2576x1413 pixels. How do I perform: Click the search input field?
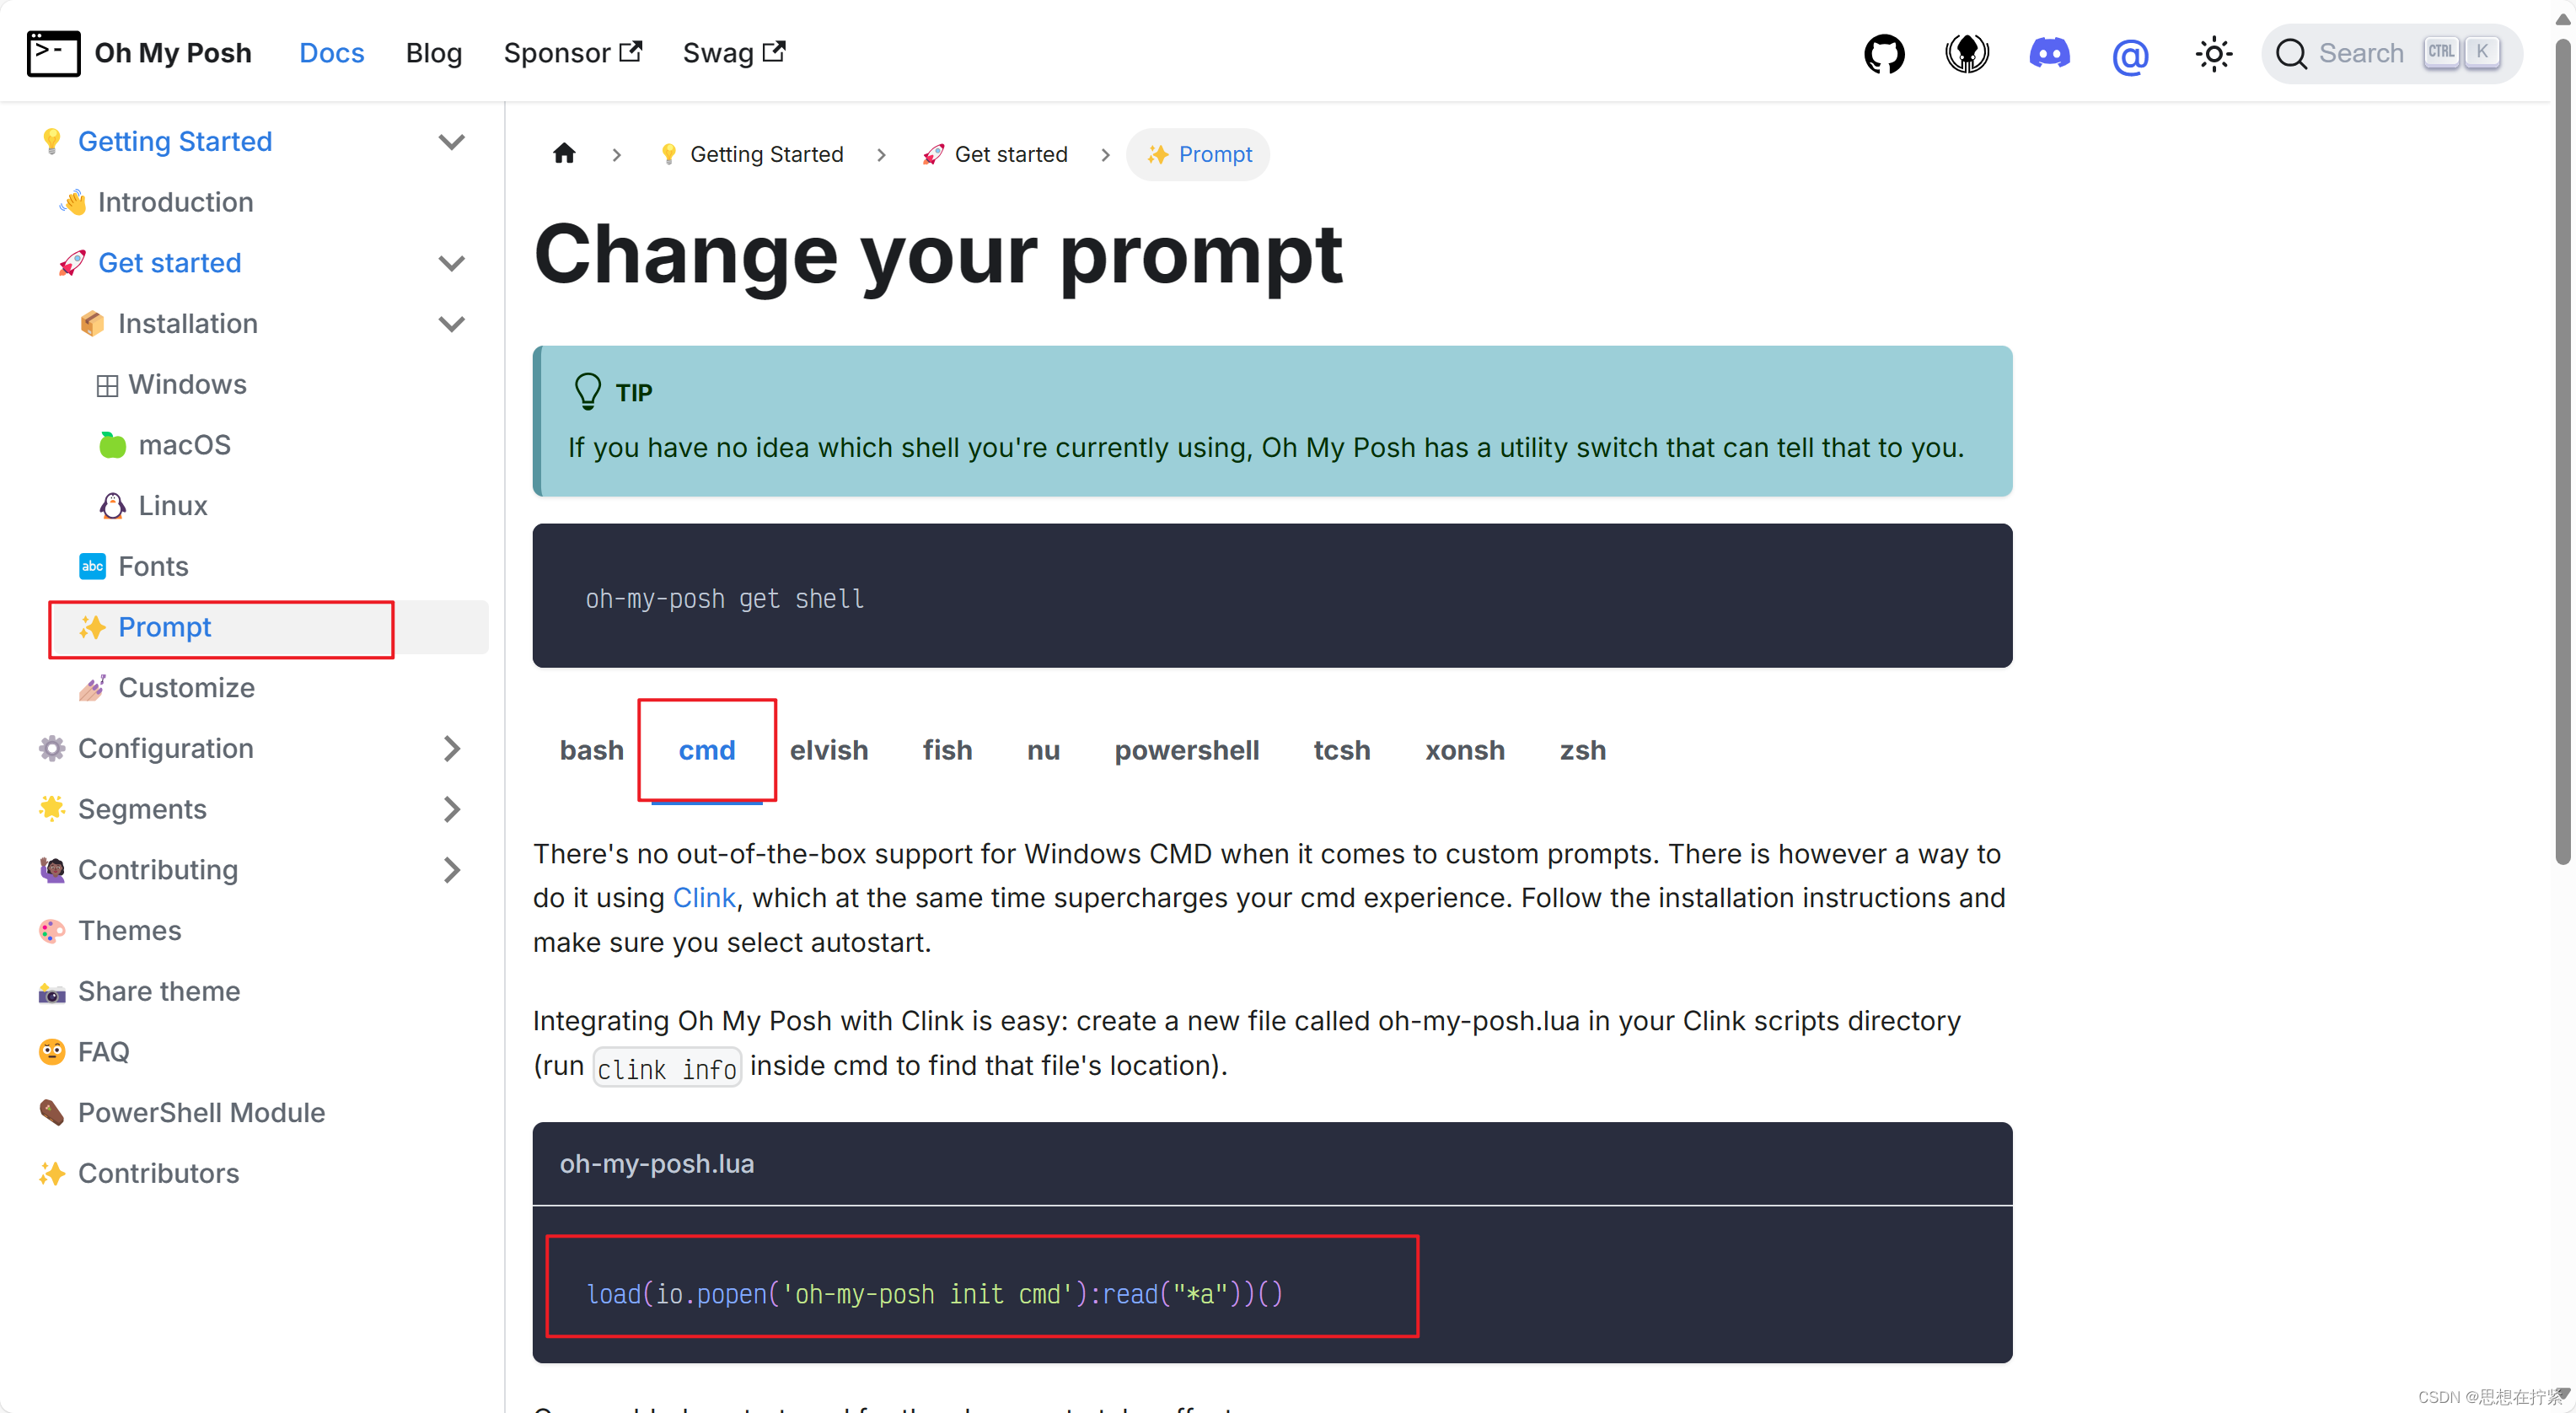[2391, 52]
